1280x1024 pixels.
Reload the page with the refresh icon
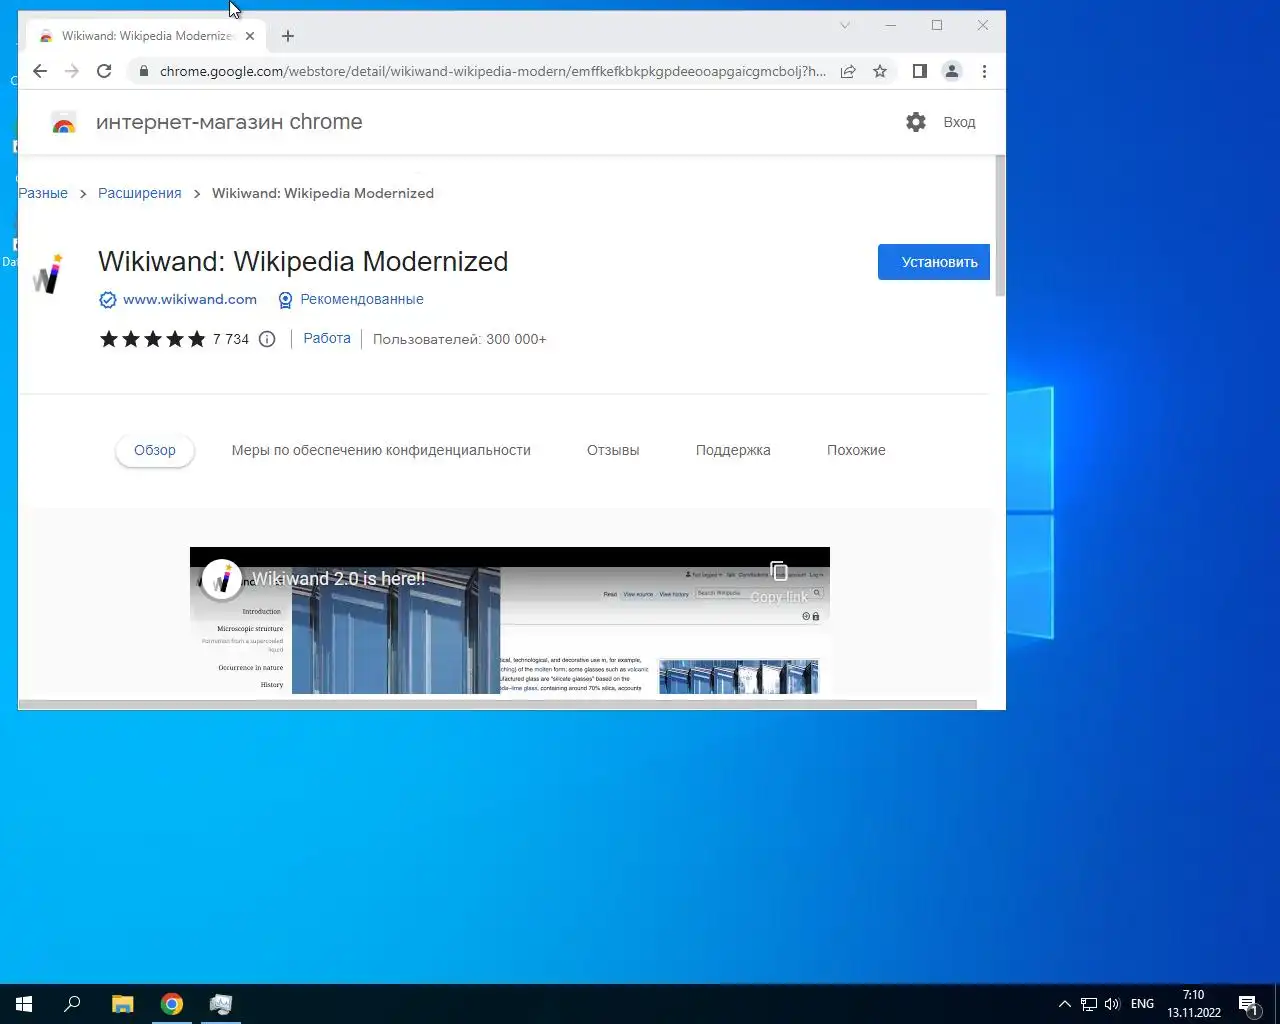coord(104,71)
